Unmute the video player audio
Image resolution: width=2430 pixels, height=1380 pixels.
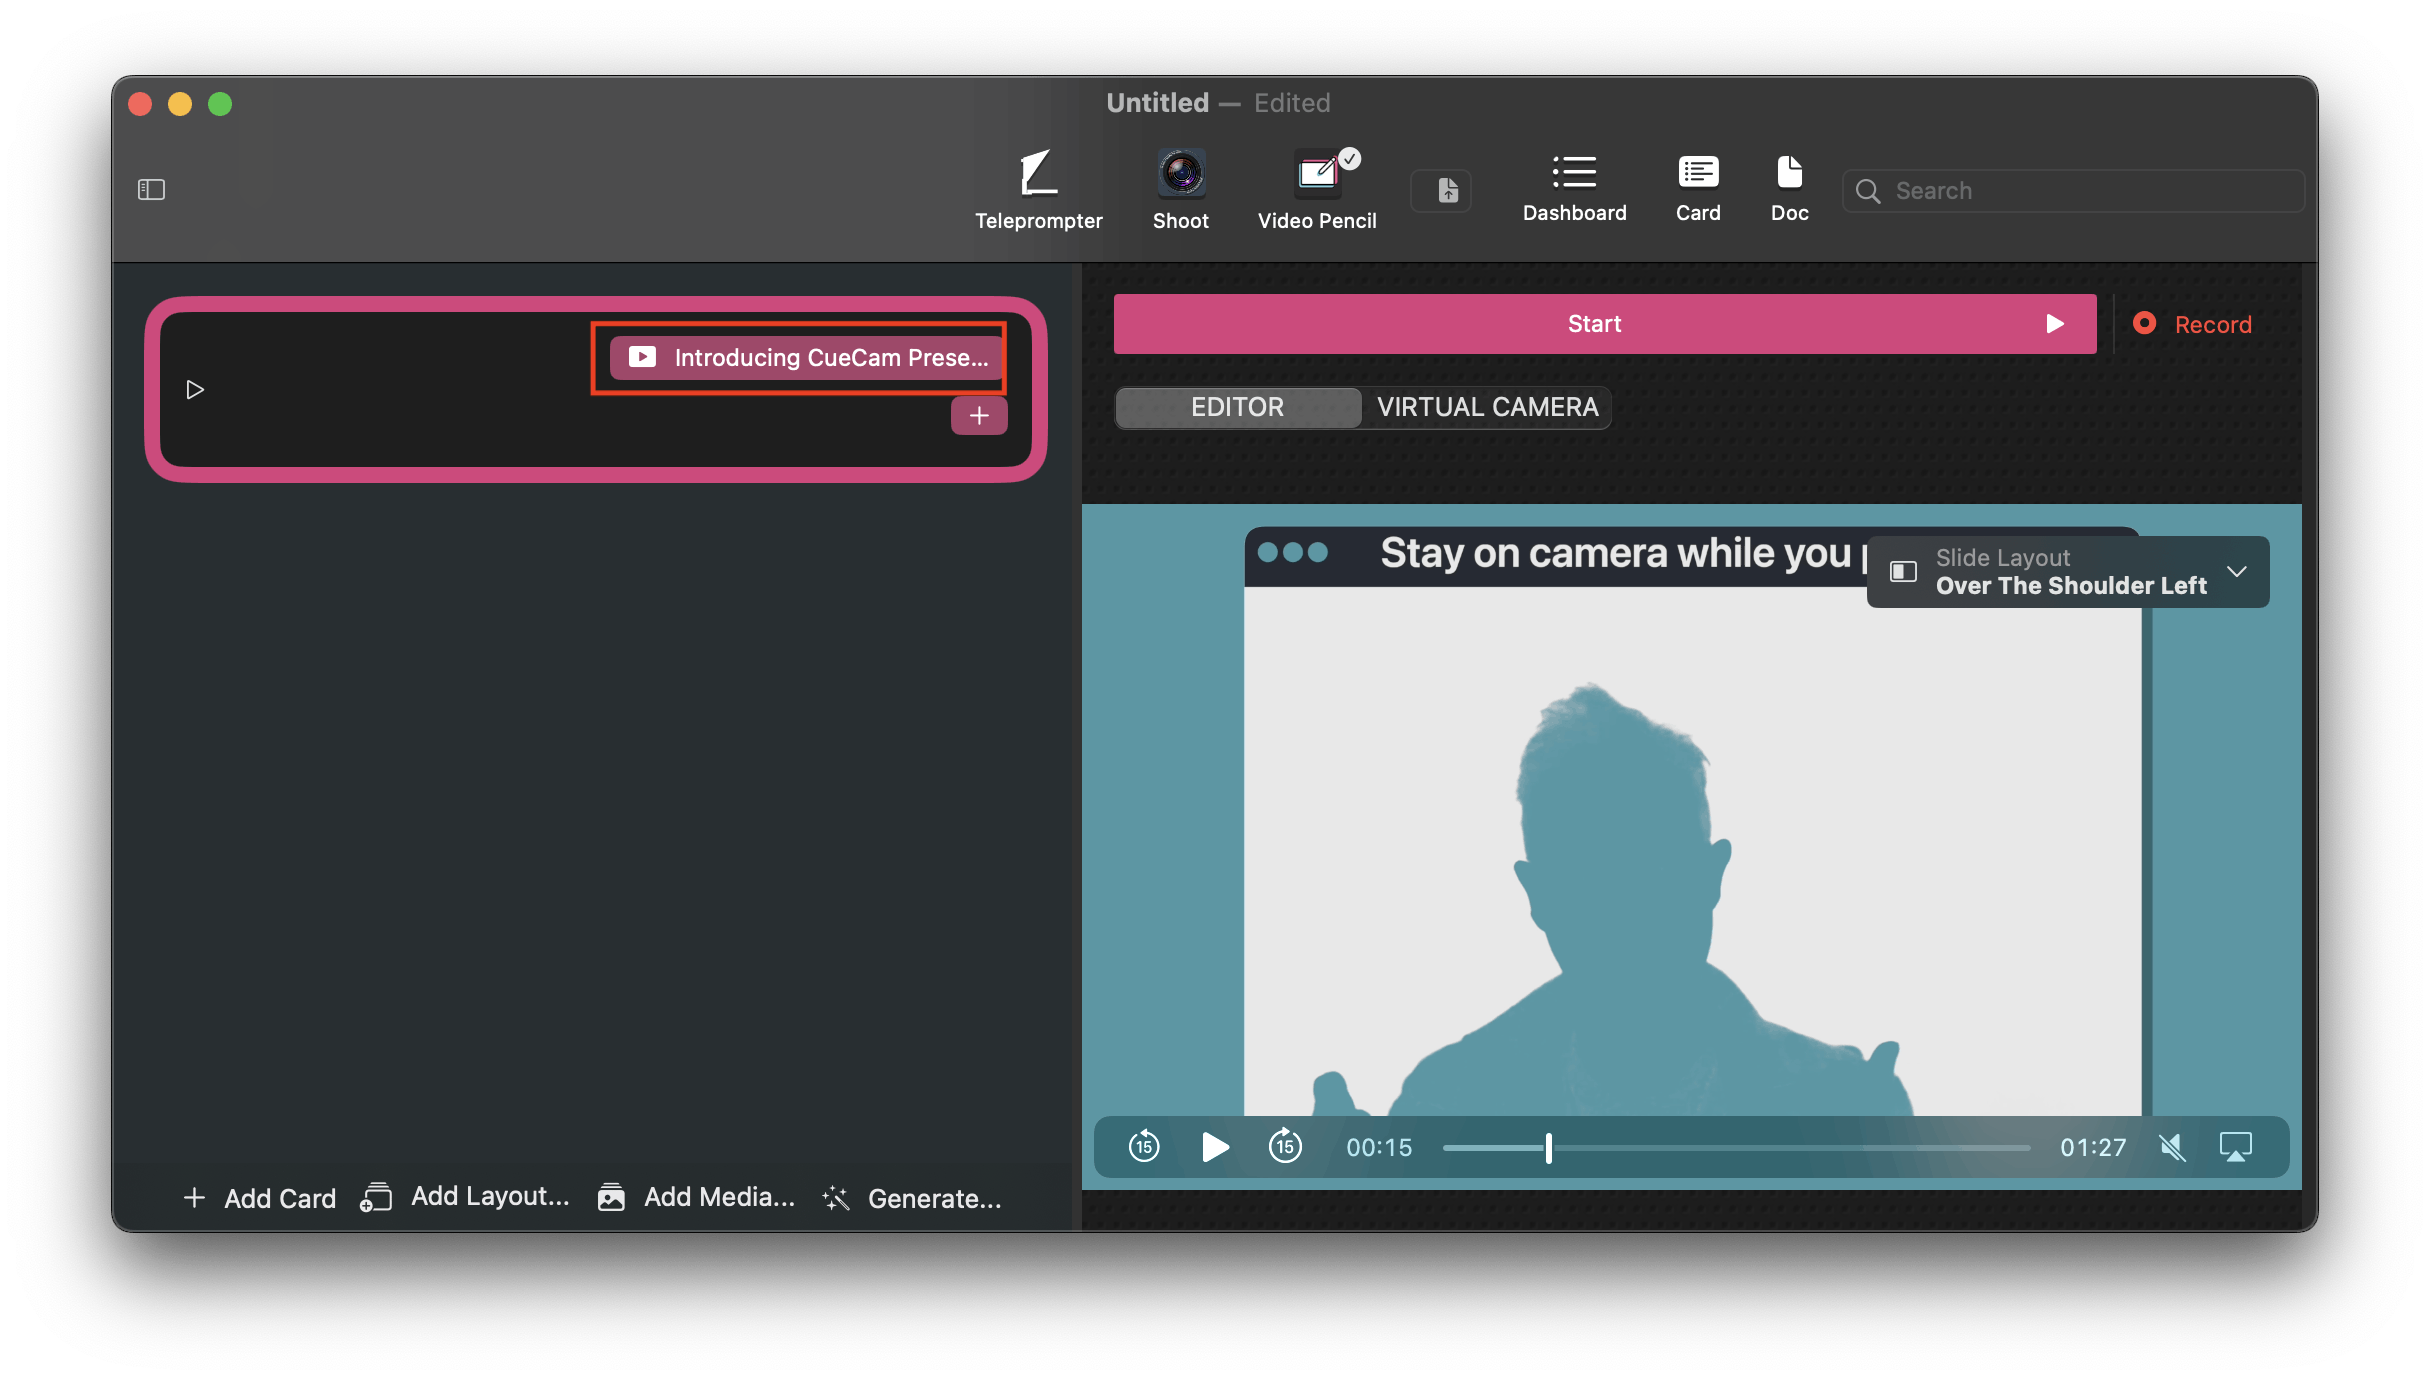[x=2171, y=1147]
